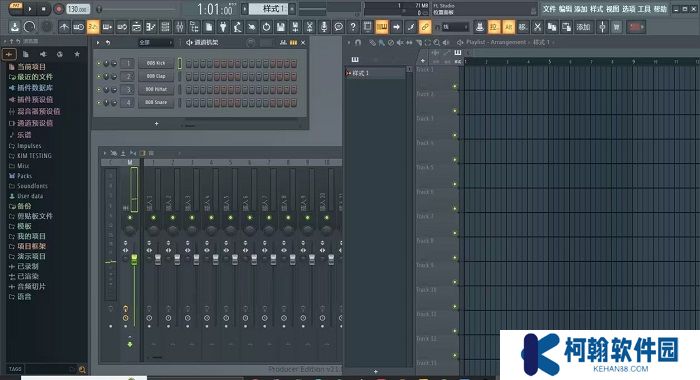The image size is (700, 380).
Task: Adjust the mixer insert 1 fader
Action: pyautogui.click(x=158, y=259)
